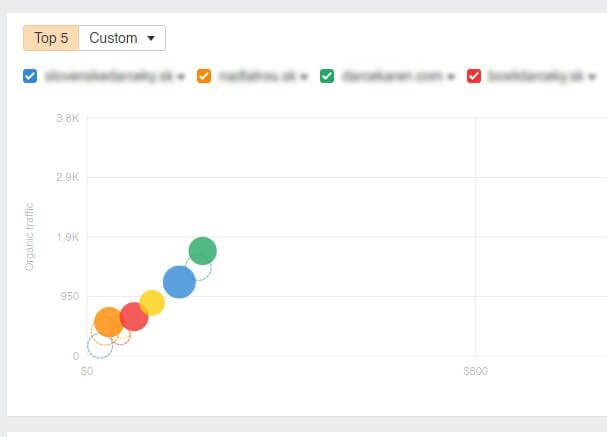Expand the dropdown arrow after the orange domain
This screenshot has height=437, width=607.
point(304,77)
